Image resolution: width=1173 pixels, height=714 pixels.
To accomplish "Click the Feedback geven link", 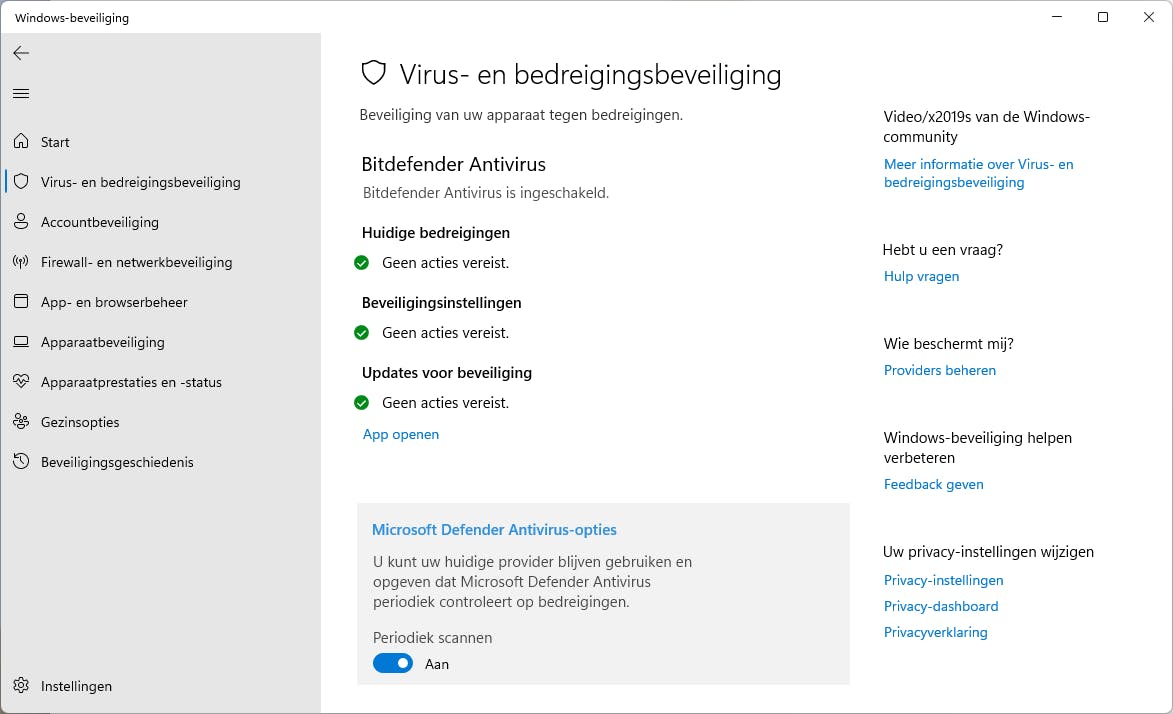I will click(x=933, y=484).
